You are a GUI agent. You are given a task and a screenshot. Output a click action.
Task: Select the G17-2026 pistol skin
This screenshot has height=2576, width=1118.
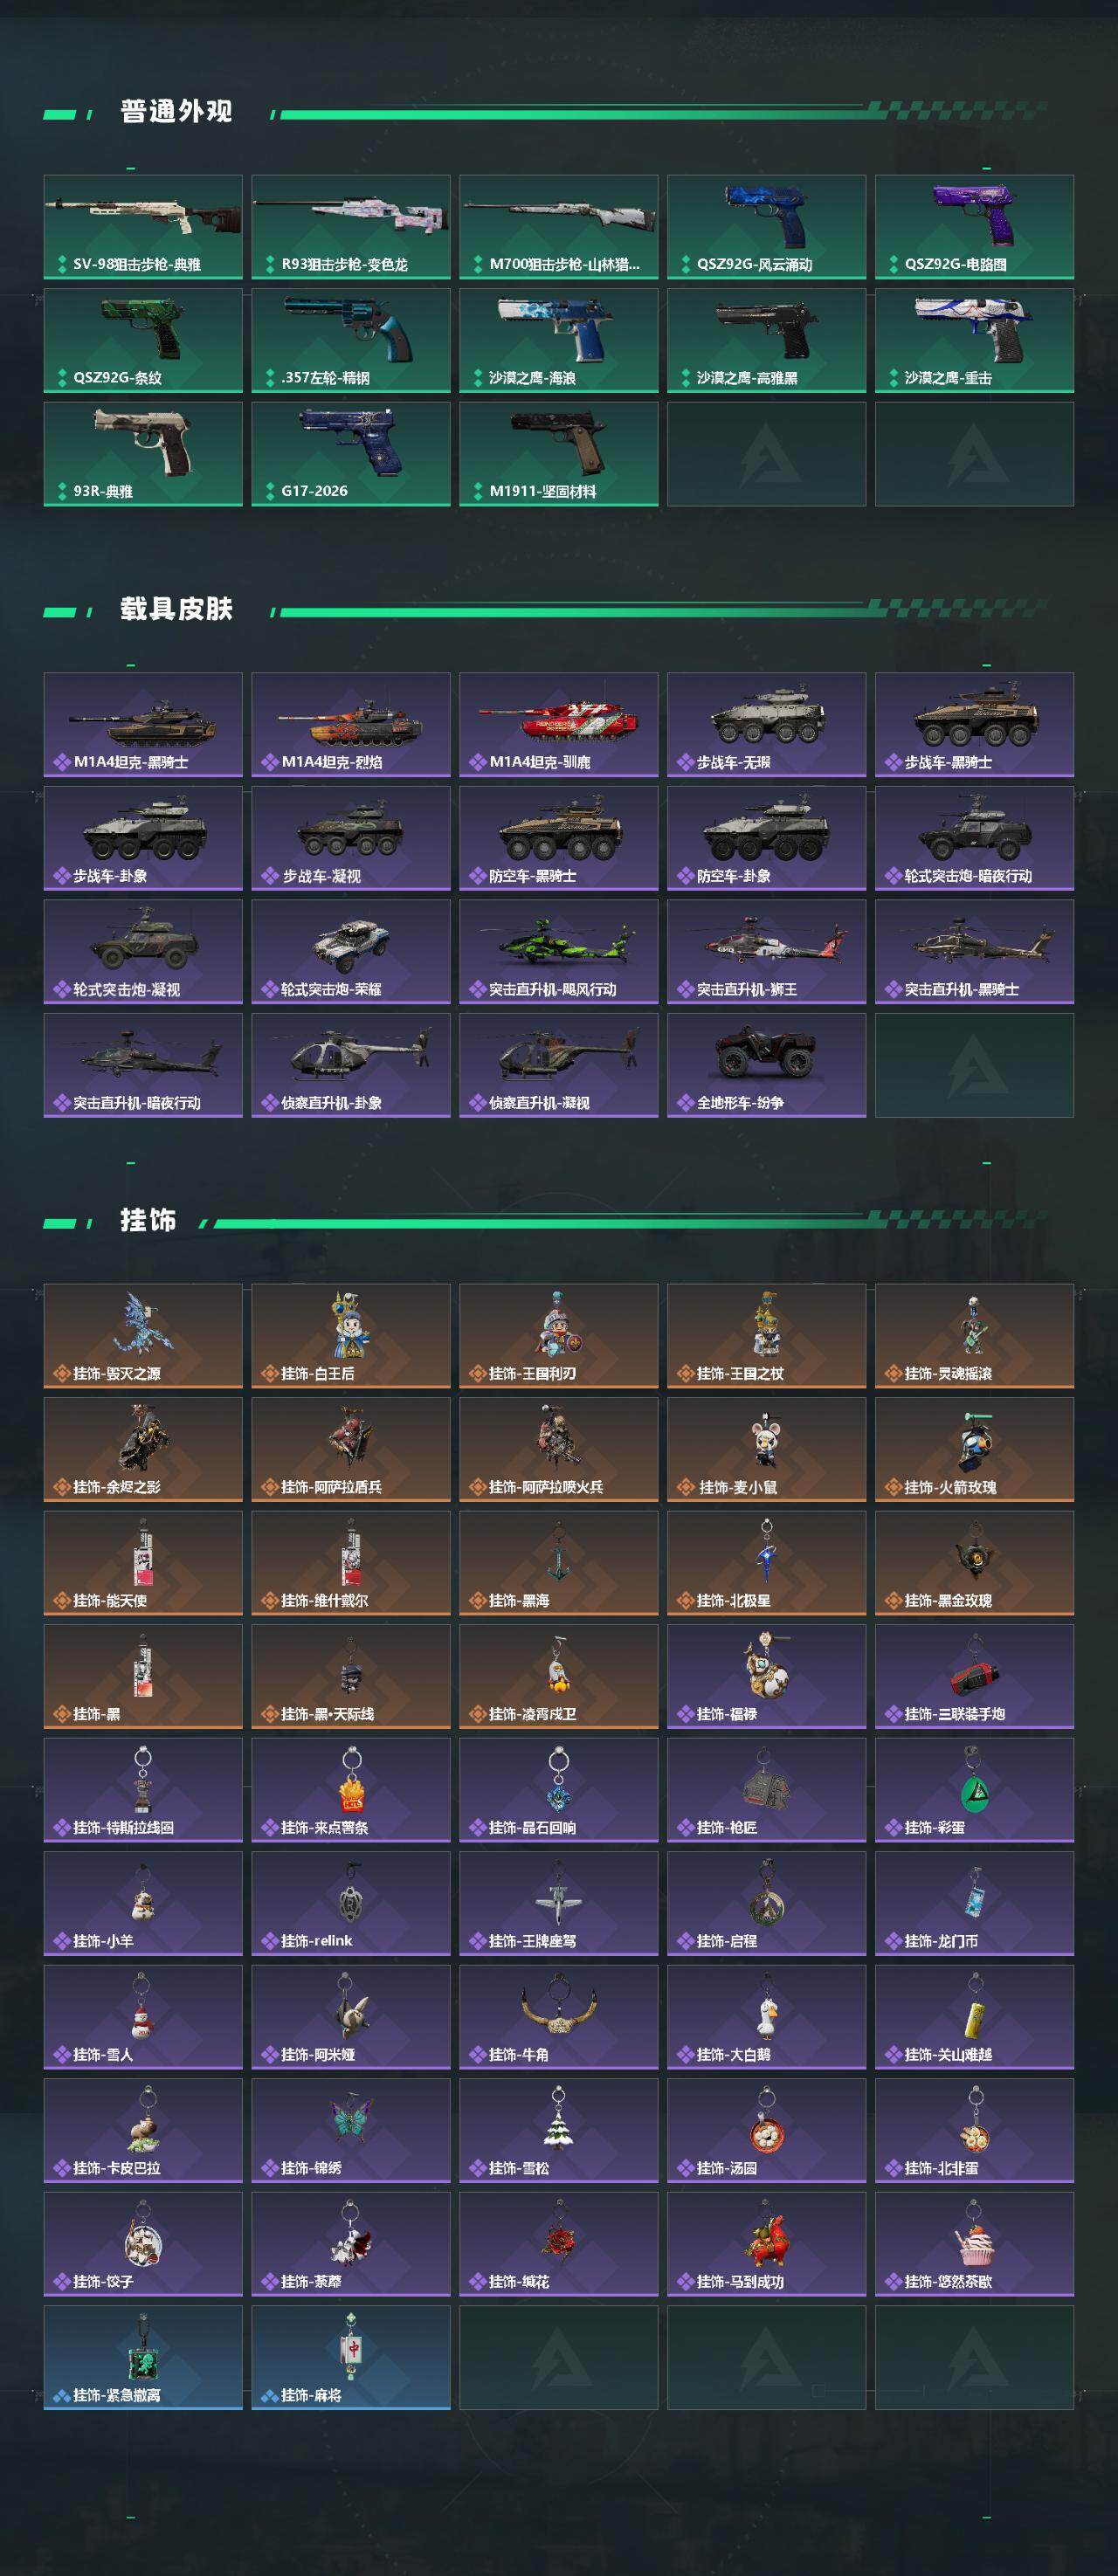point(351,454)
